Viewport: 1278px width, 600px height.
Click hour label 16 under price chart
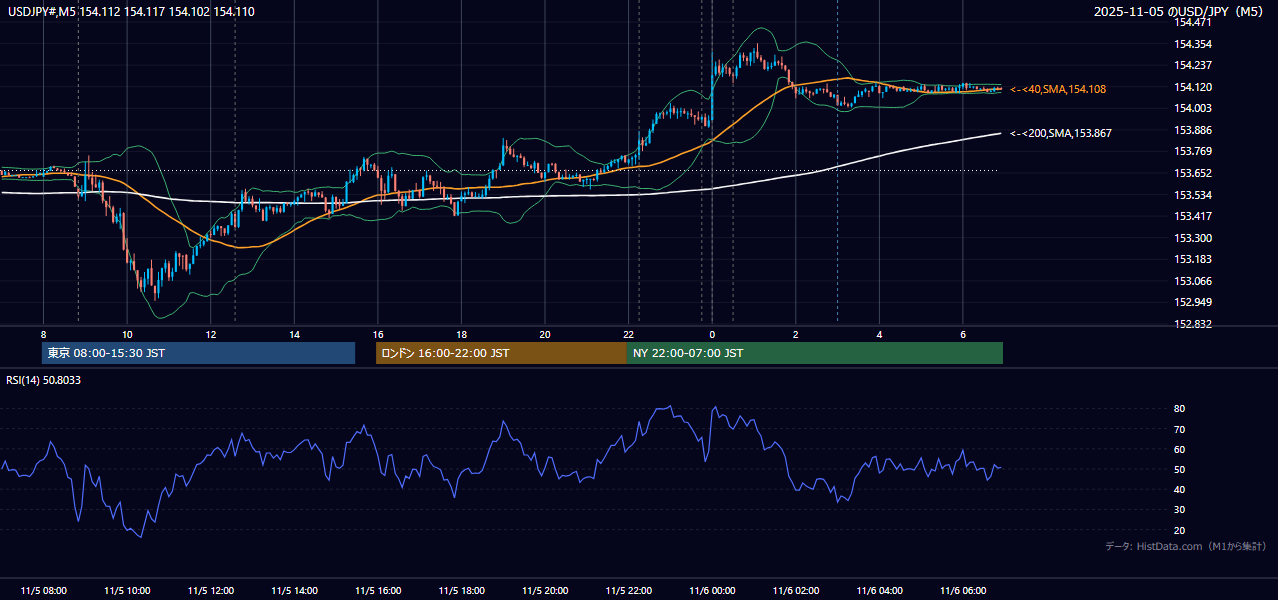378,335
